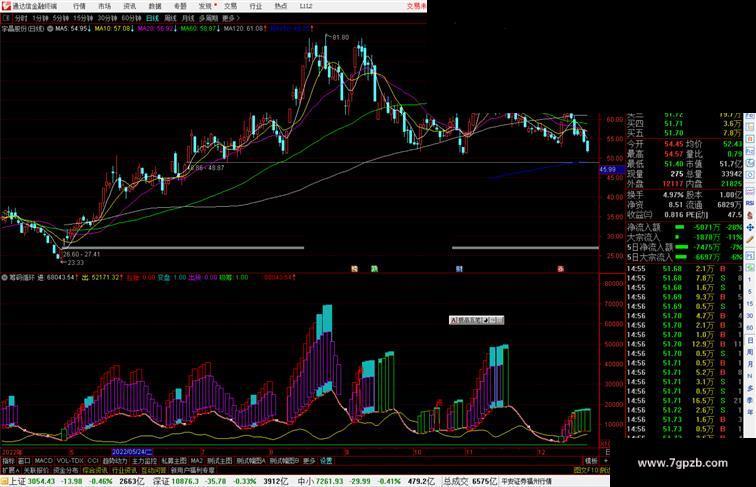The image size is (756, 487).
Task: Open the 市场 menu
Action: pyautogui.click(x=104, y=6)
